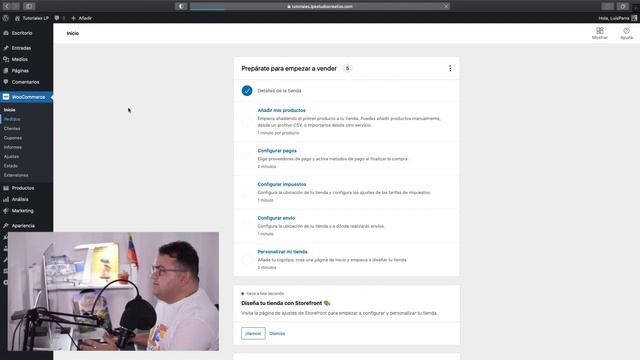This screenshot has height=360, width=640.
Task: Open the Mostrar display options
Action: (x=600, y=33)
